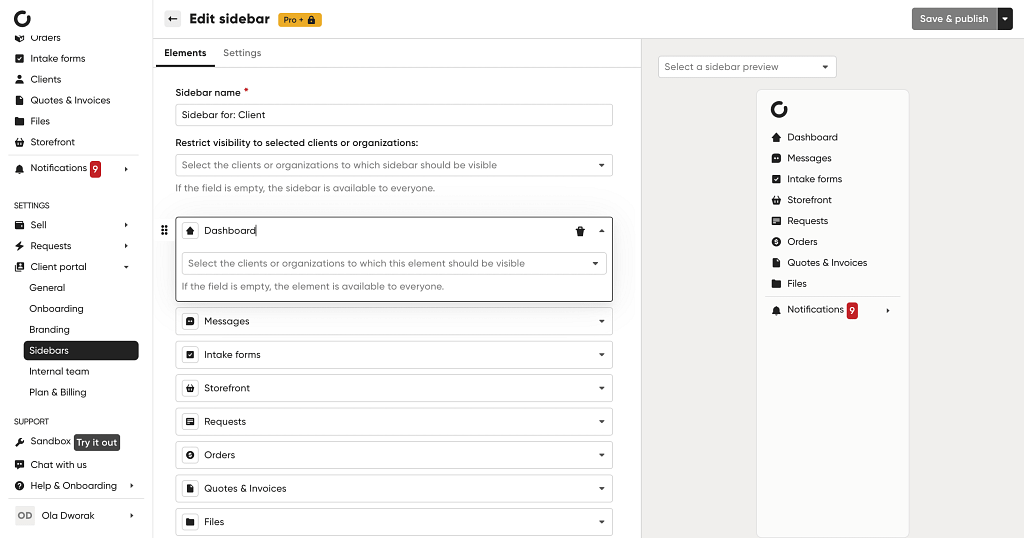Expand the Messages element
Viewport: 1024px width, 538px height.
601,321
